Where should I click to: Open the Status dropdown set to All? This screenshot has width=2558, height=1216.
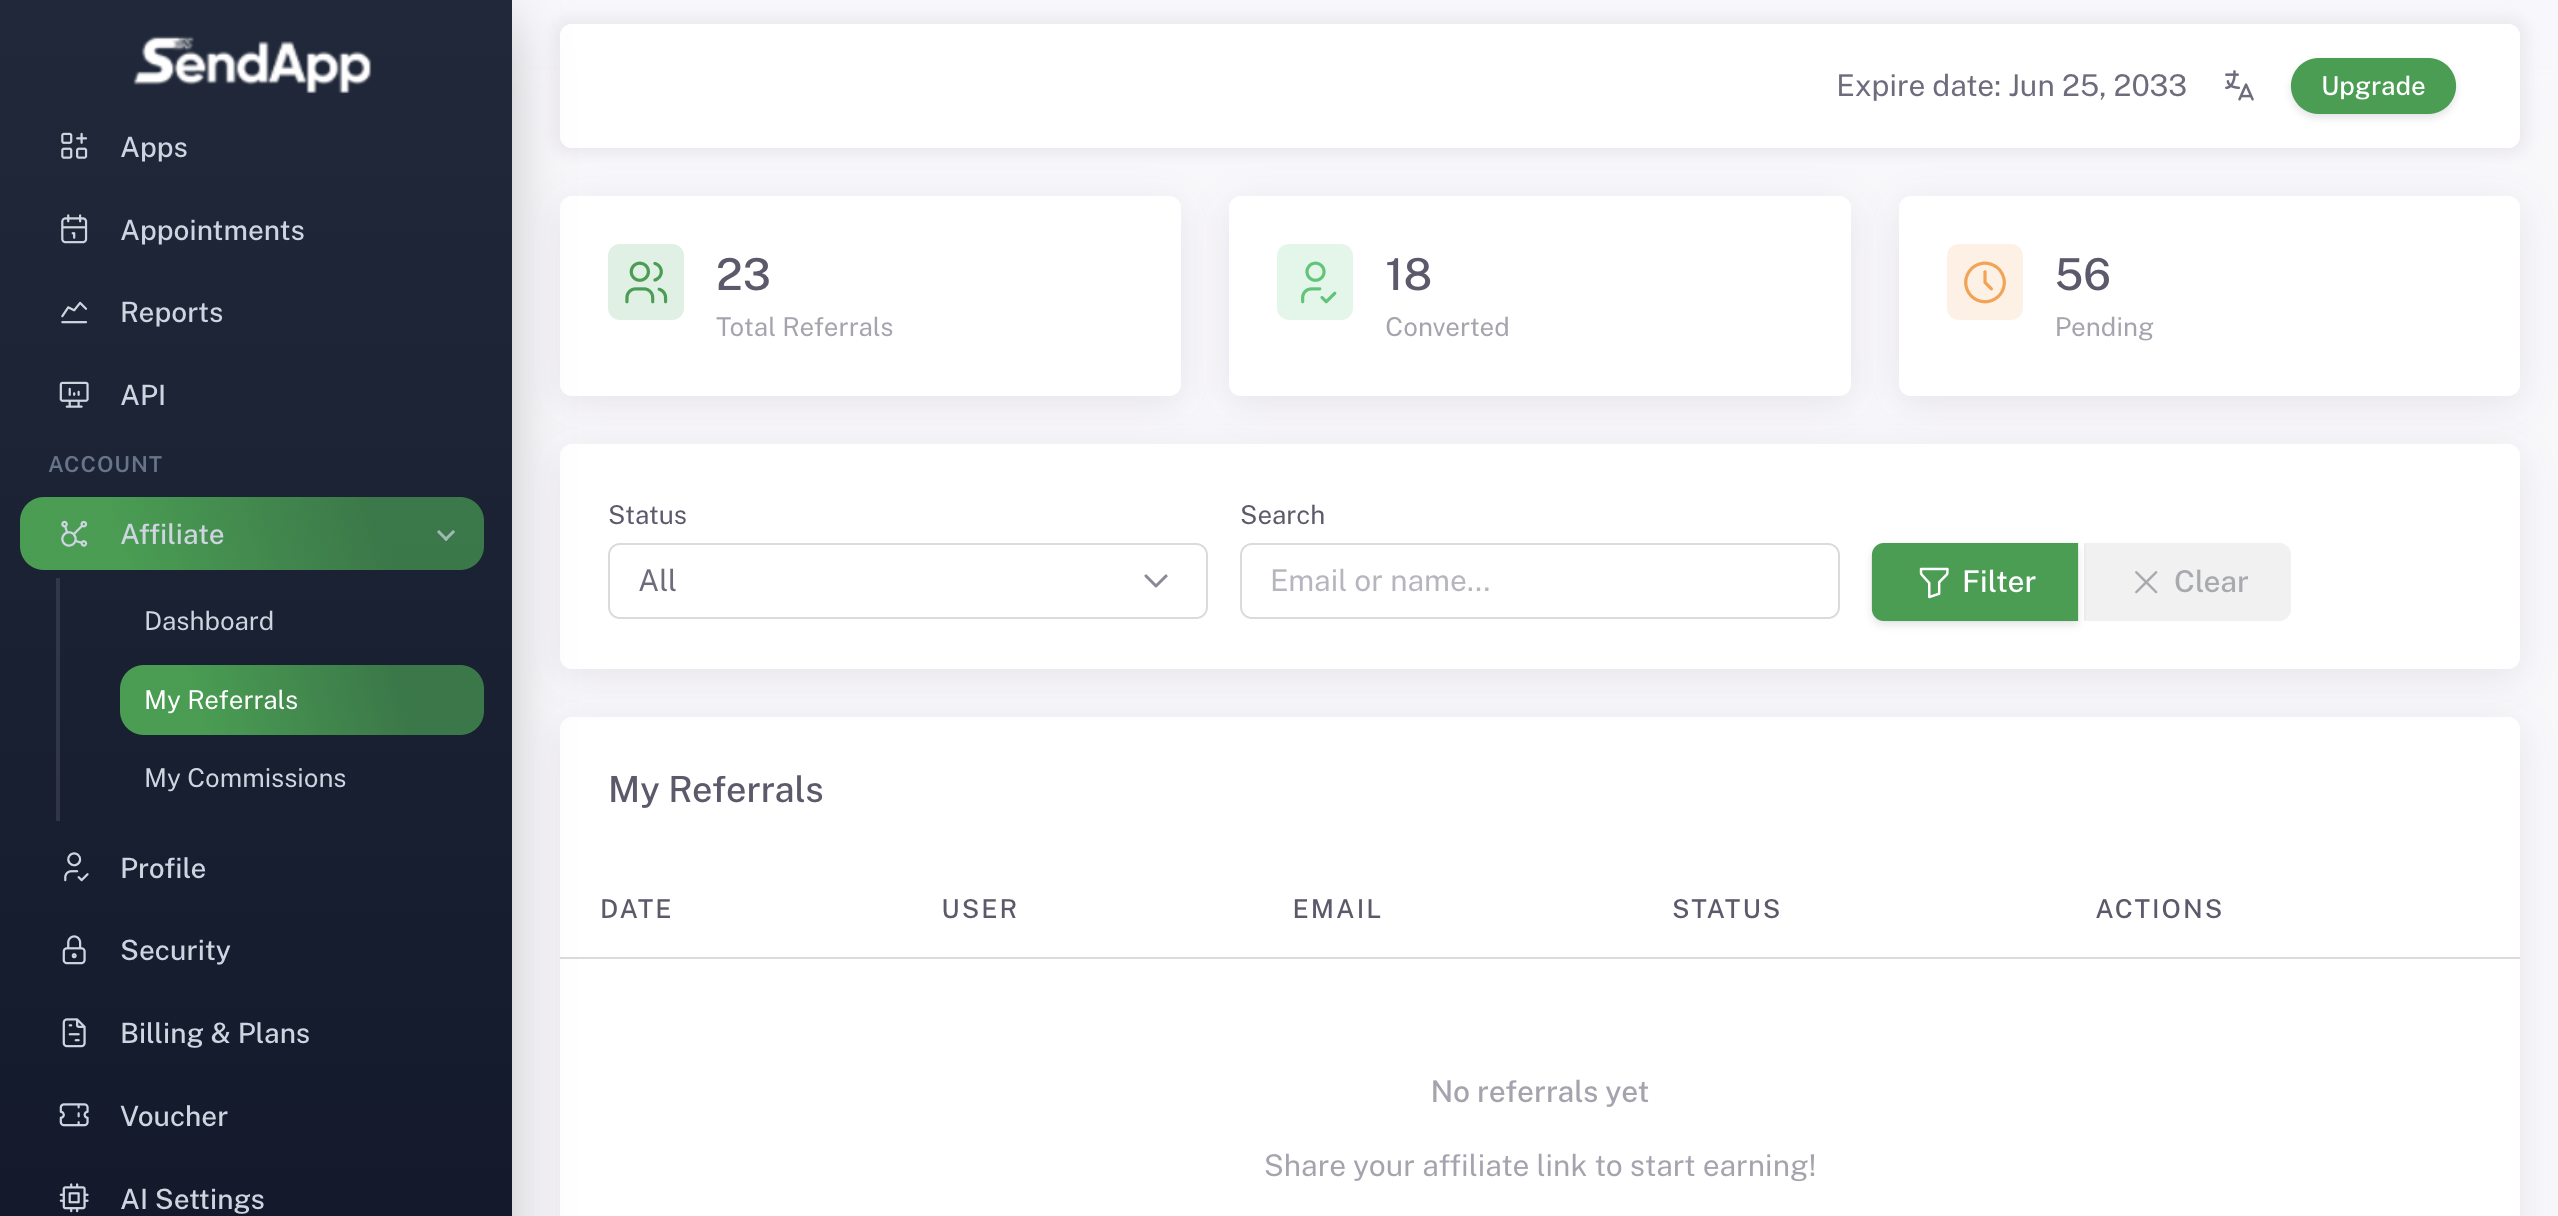pyautogui.click(x=906, y=581)
